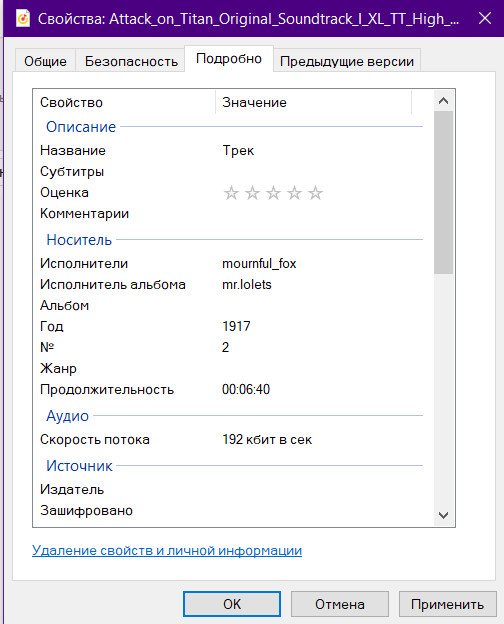
Task: Open the Безопасность tab
Action: tap(131, 61)
